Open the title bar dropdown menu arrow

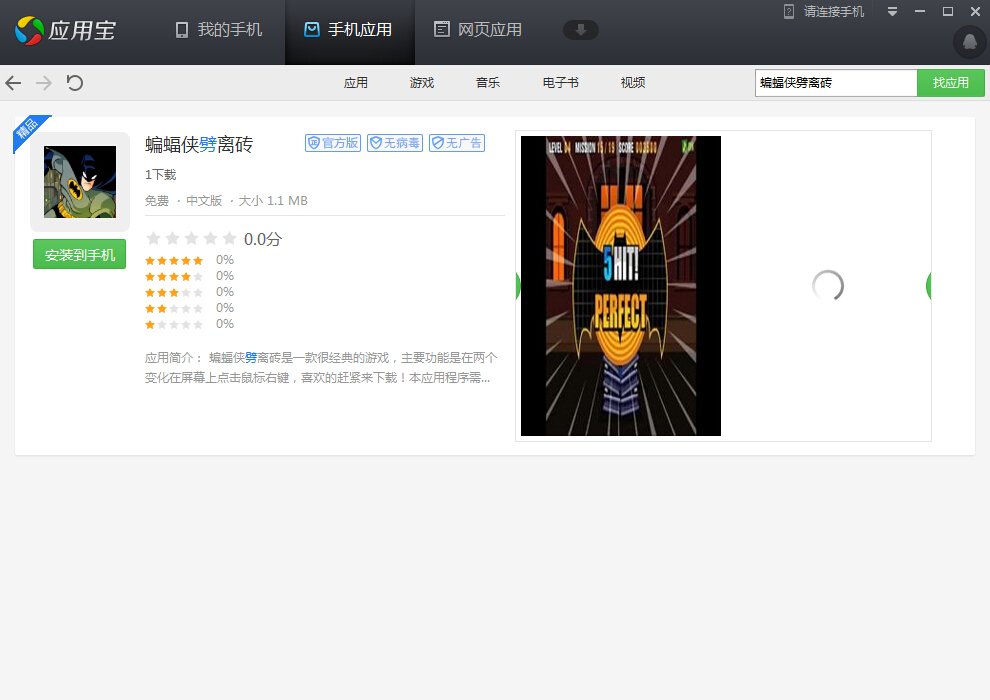click(892, 11)
